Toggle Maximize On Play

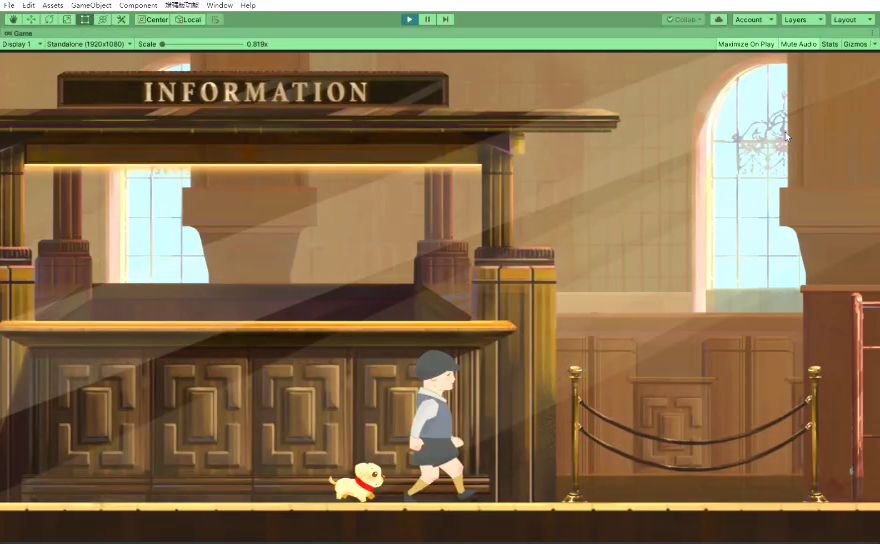[746, 44]
